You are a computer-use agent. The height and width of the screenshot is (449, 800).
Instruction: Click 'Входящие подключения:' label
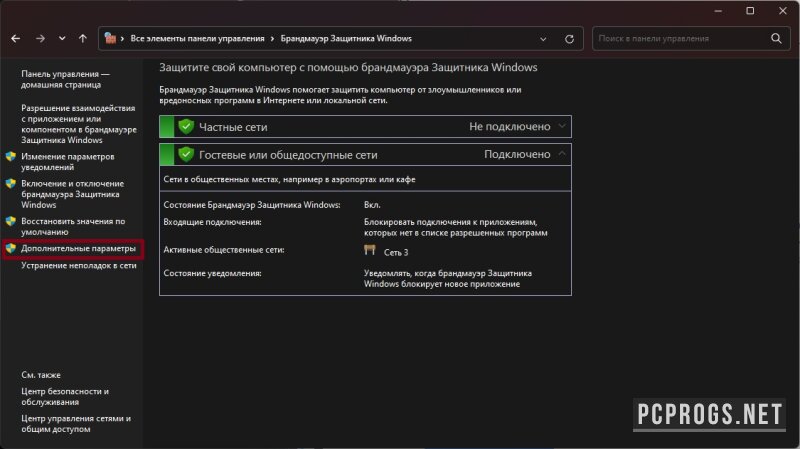pyautogui.click(x=212, y=222)
